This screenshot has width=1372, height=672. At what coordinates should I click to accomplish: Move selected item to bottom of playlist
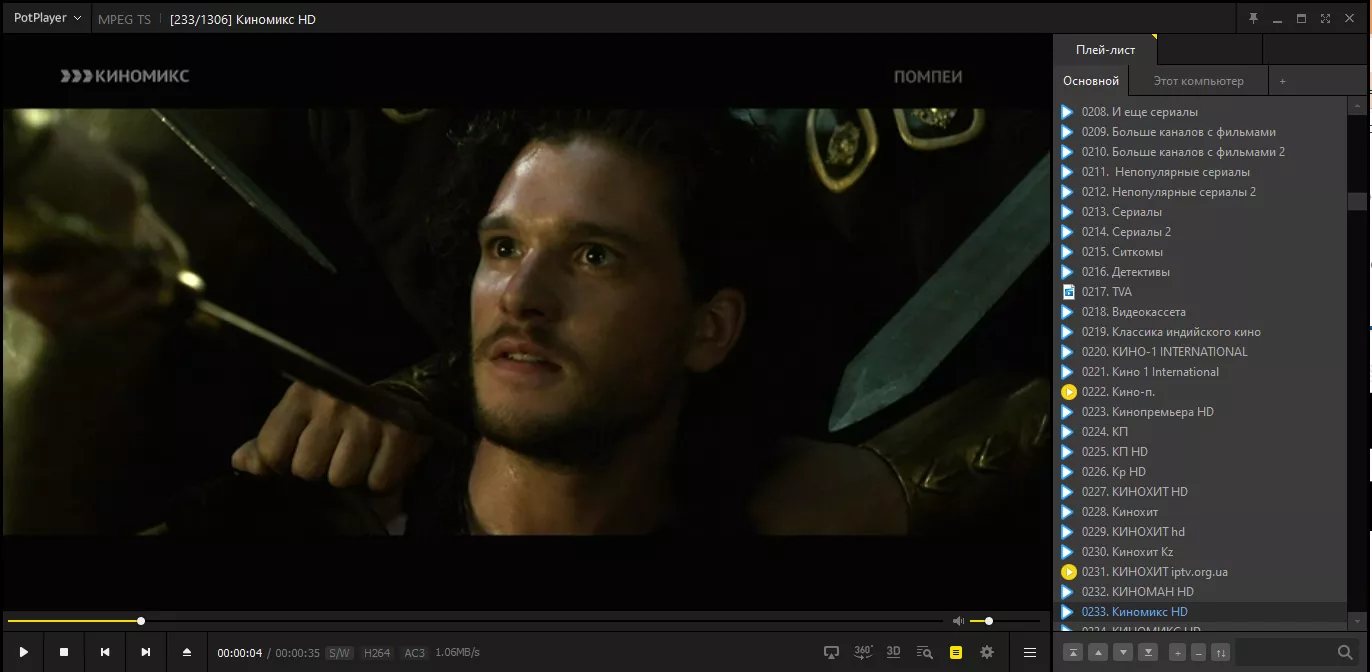(x=1148, y=653)
